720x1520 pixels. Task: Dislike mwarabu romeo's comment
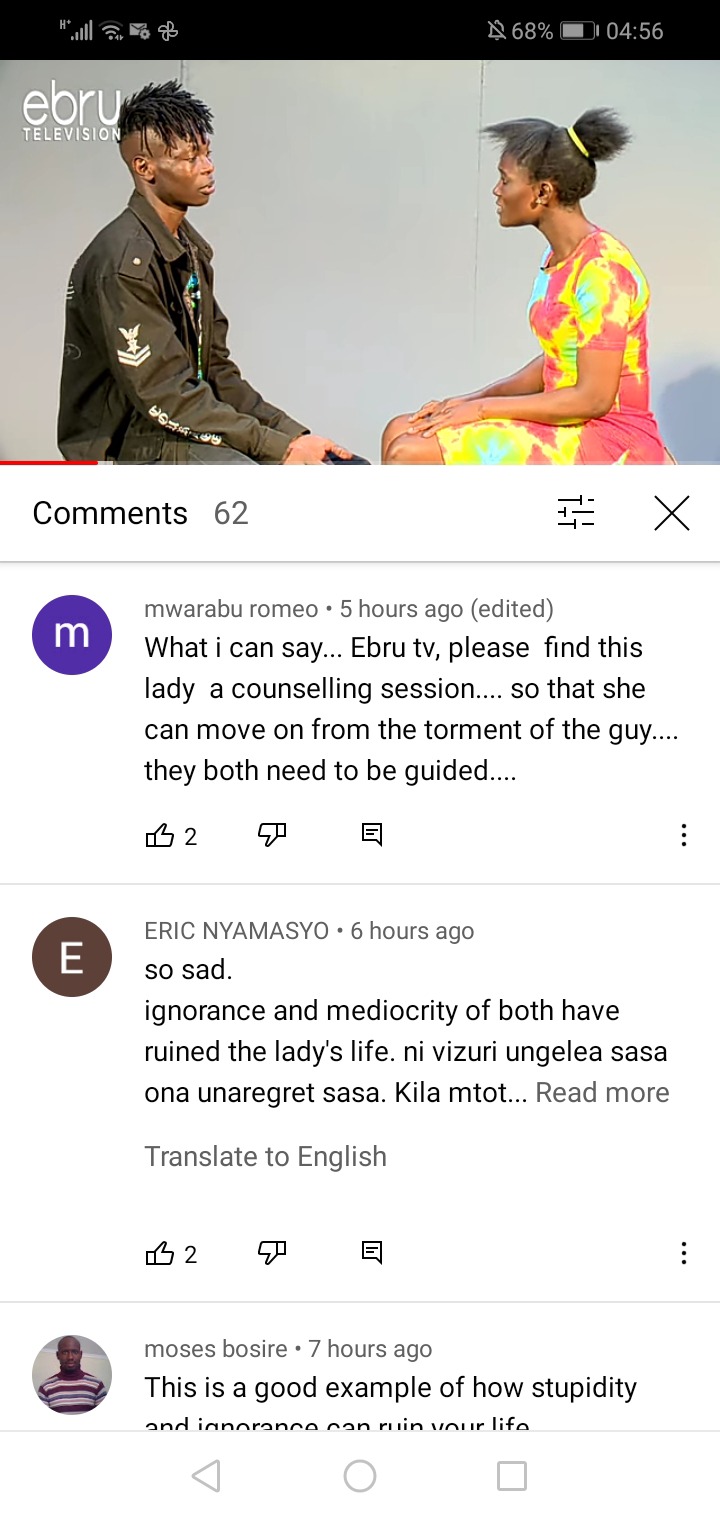(272, 835)
